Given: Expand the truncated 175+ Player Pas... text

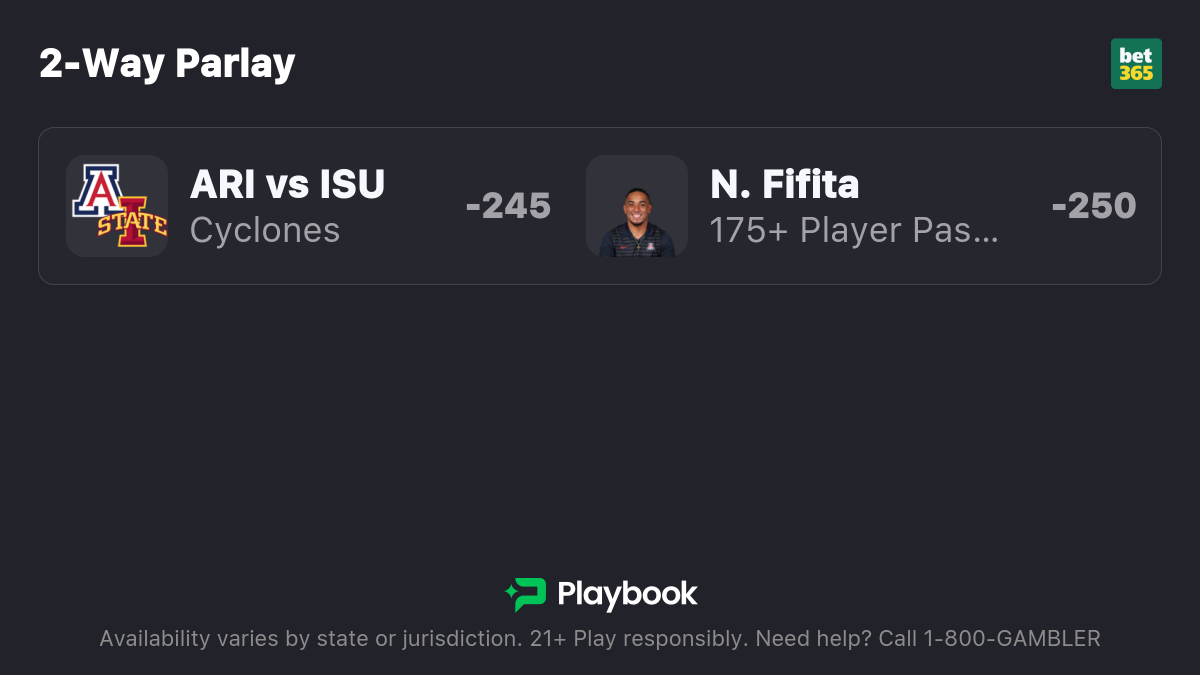Looking at the screenshot, I should point(854,230).
